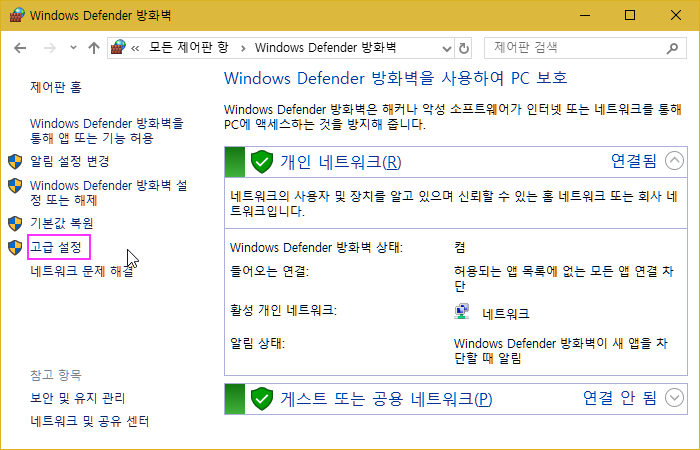Click the search magnifier icon
This screenshot has width=700, height=450.
point(672,48)
